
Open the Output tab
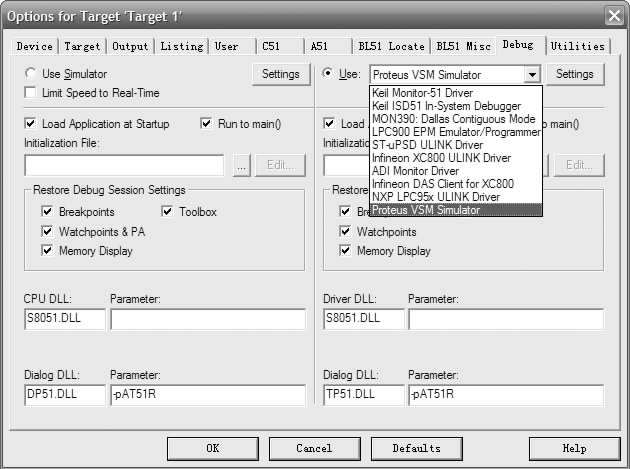(130, 46)
